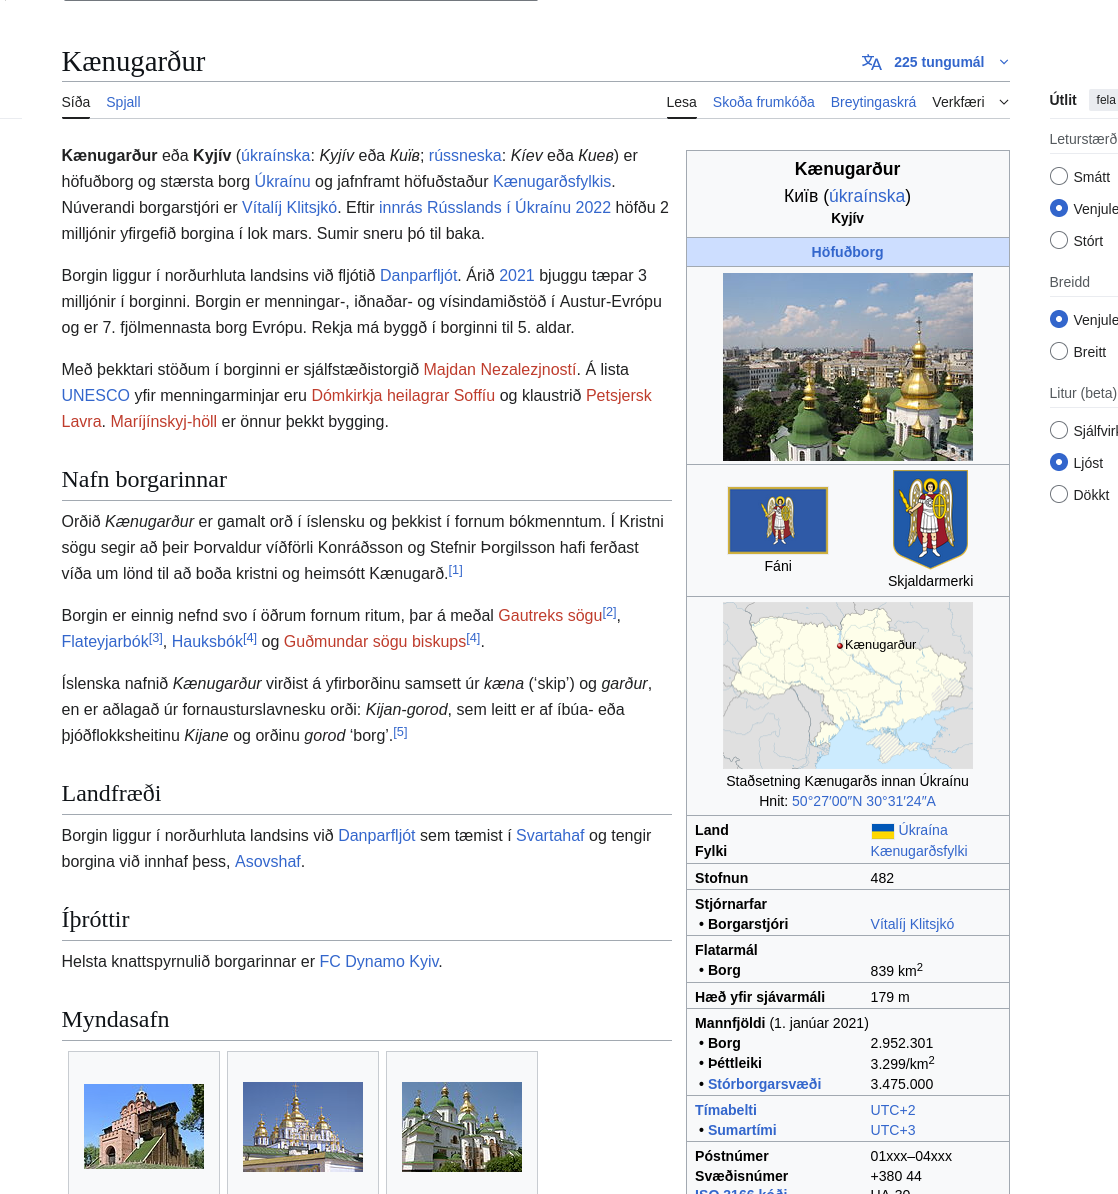
Task: Open the Danparfljót link in second paragraph
Action: pyautogui.click(x=419, y=276)
